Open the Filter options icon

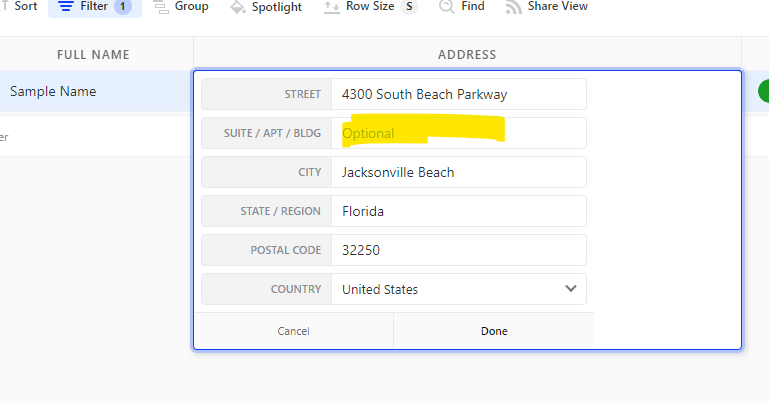coord(67,7)
